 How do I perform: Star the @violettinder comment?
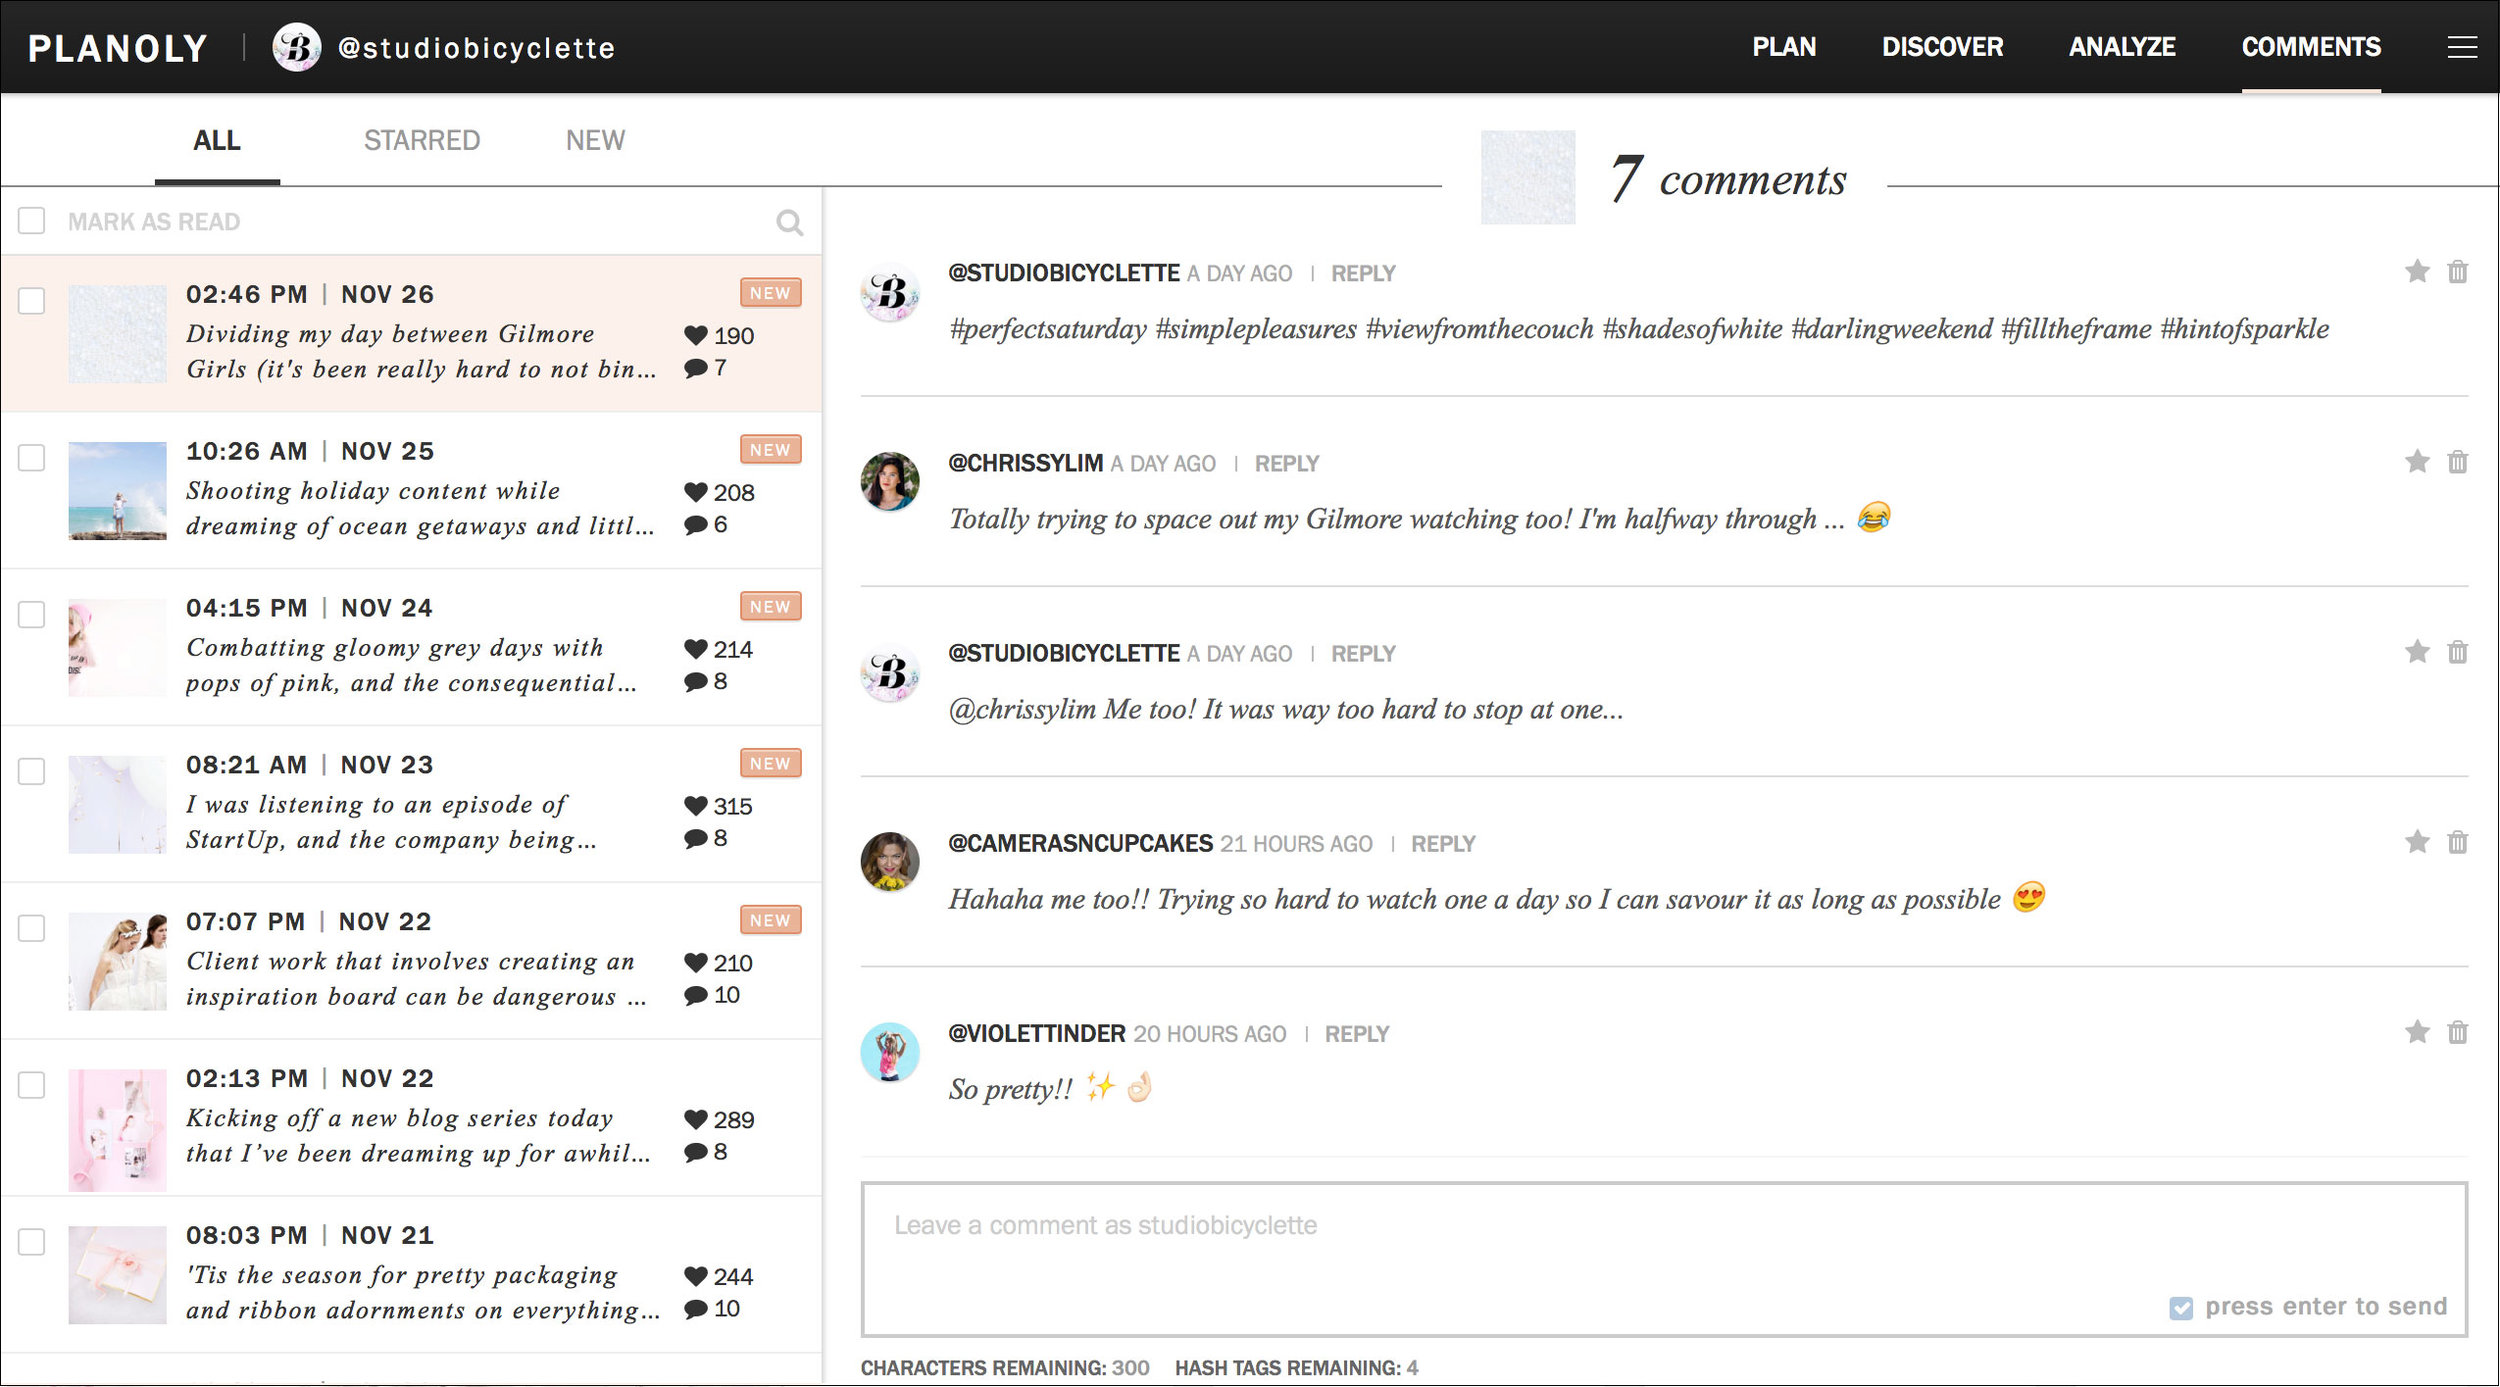pos(2417,1031)
